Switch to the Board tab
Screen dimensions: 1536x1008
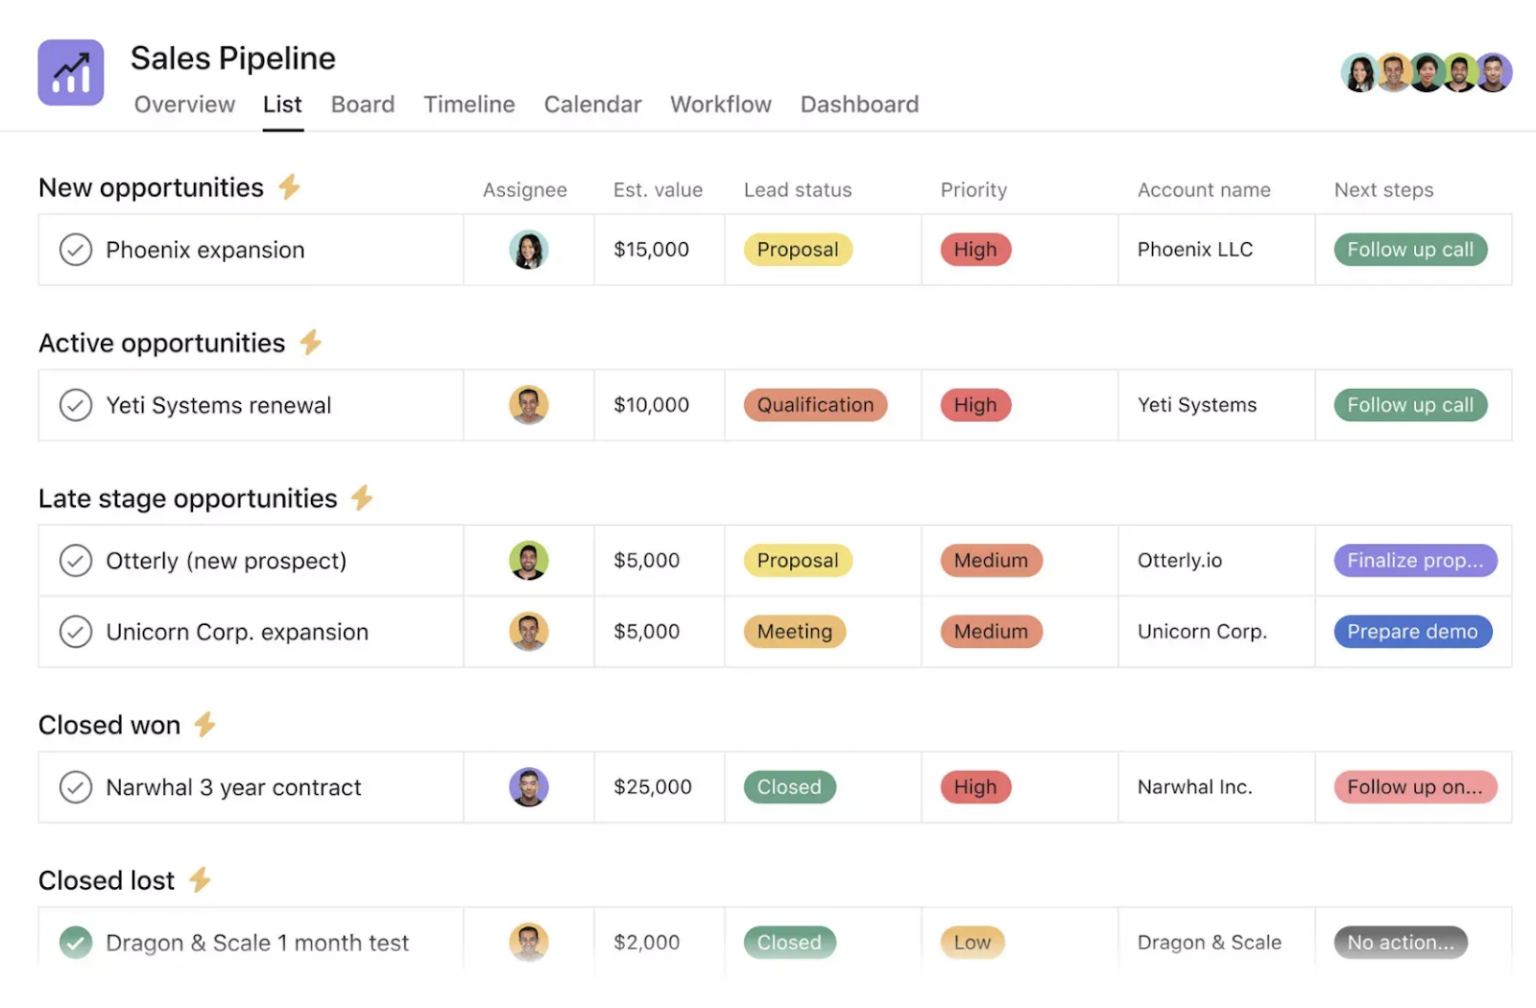click(x=362, y=104)
